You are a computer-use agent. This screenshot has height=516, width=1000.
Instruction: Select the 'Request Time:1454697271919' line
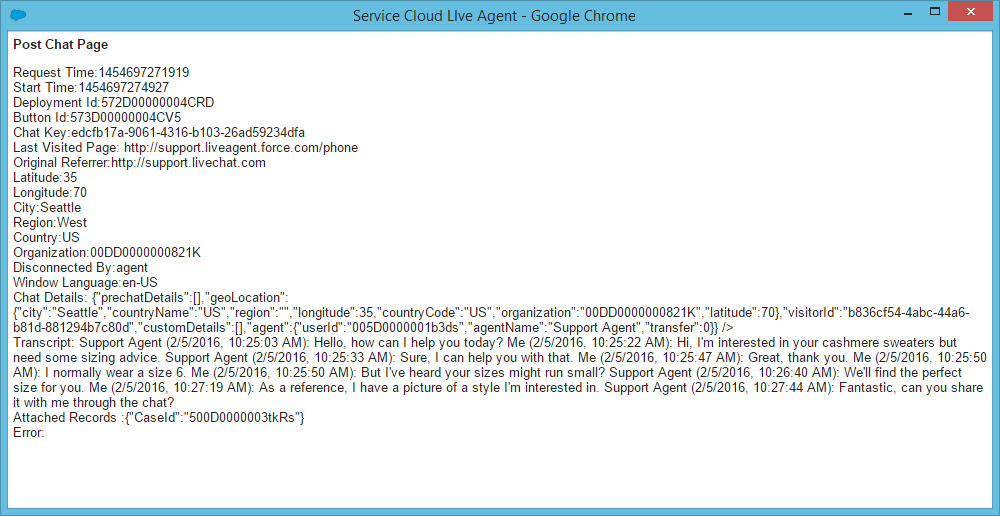tap(101, 73)
